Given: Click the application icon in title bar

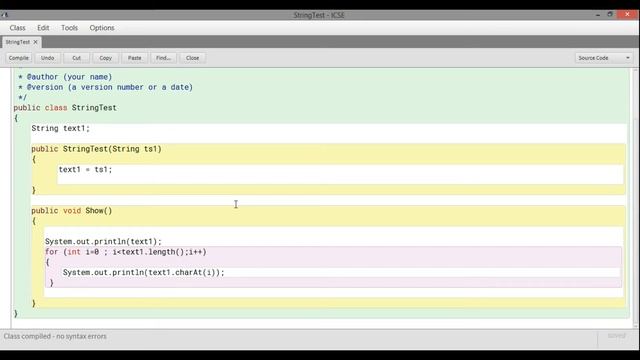Looking at the screenshot, I should 4,15.
